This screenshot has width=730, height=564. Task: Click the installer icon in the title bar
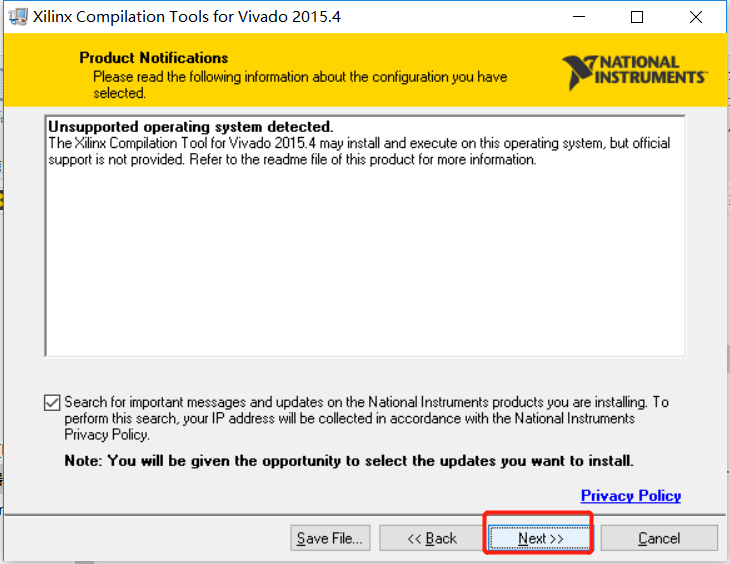(x=18, y=17)
